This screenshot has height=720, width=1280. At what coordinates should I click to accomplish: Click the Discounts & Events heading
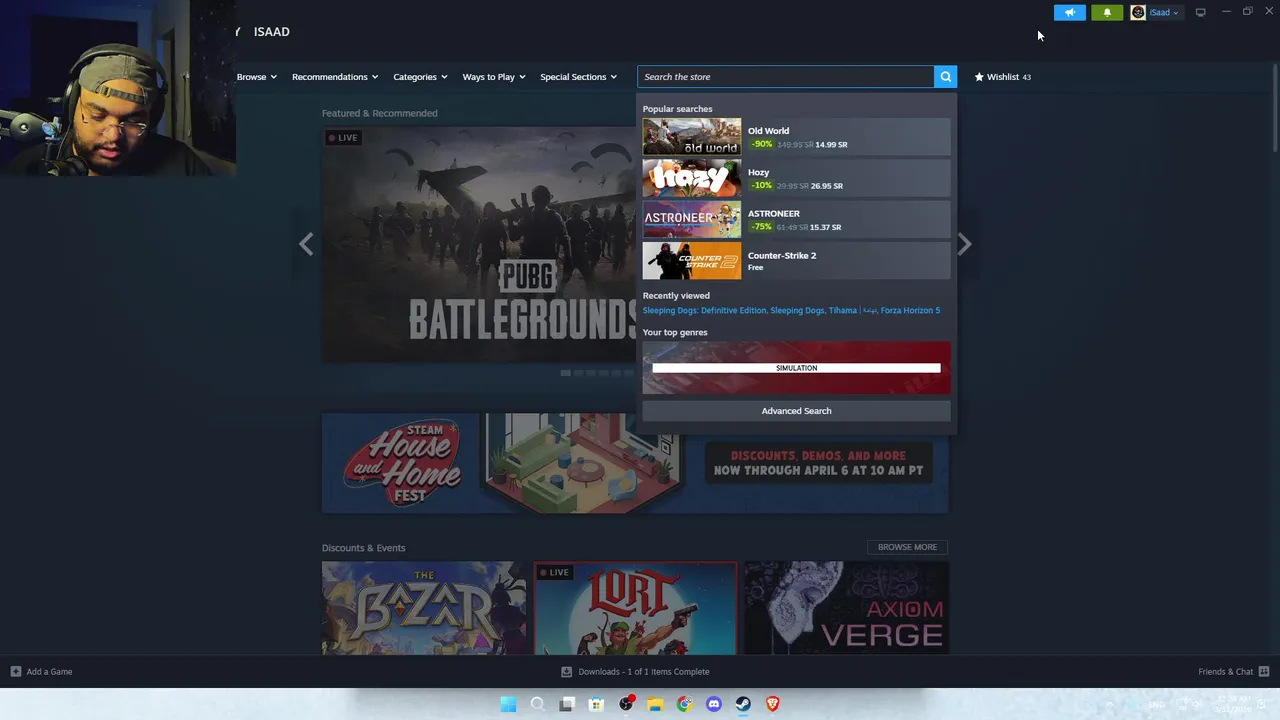[x=363, y=548]
